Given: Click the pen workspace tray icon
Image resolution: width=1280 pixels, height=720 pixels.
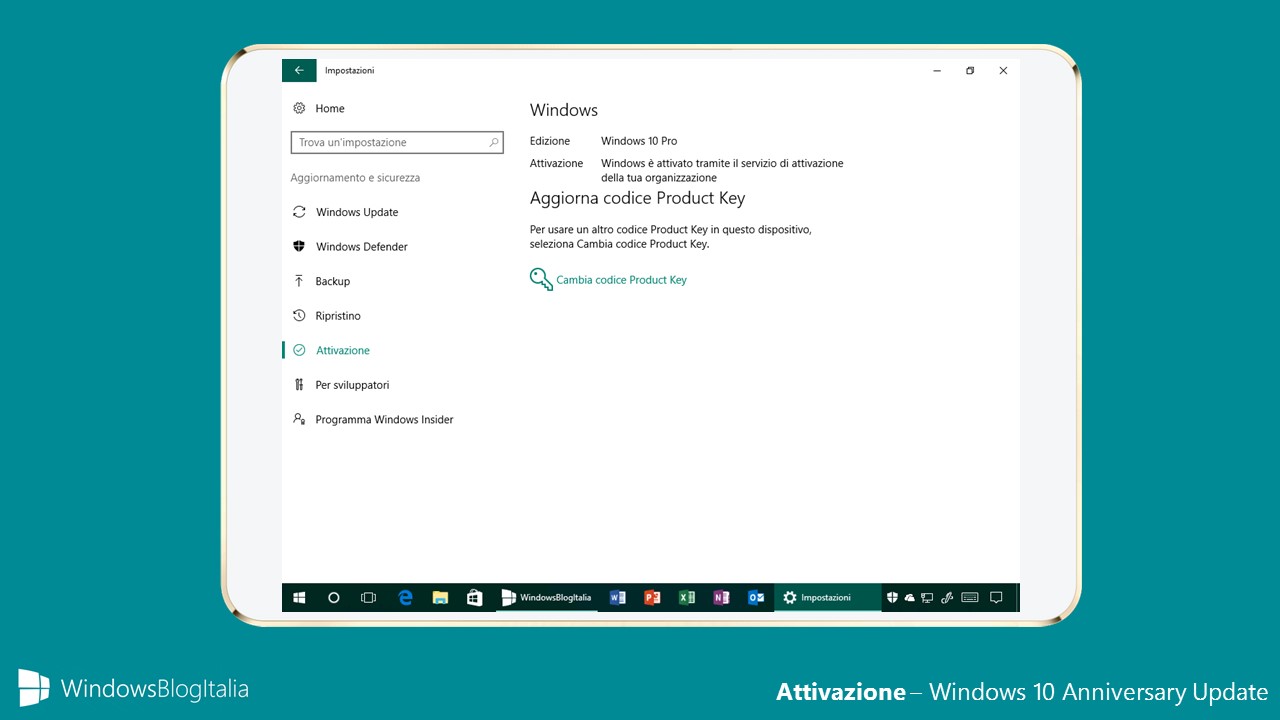Looking at the screenshot, I should (x=945, y=598).
